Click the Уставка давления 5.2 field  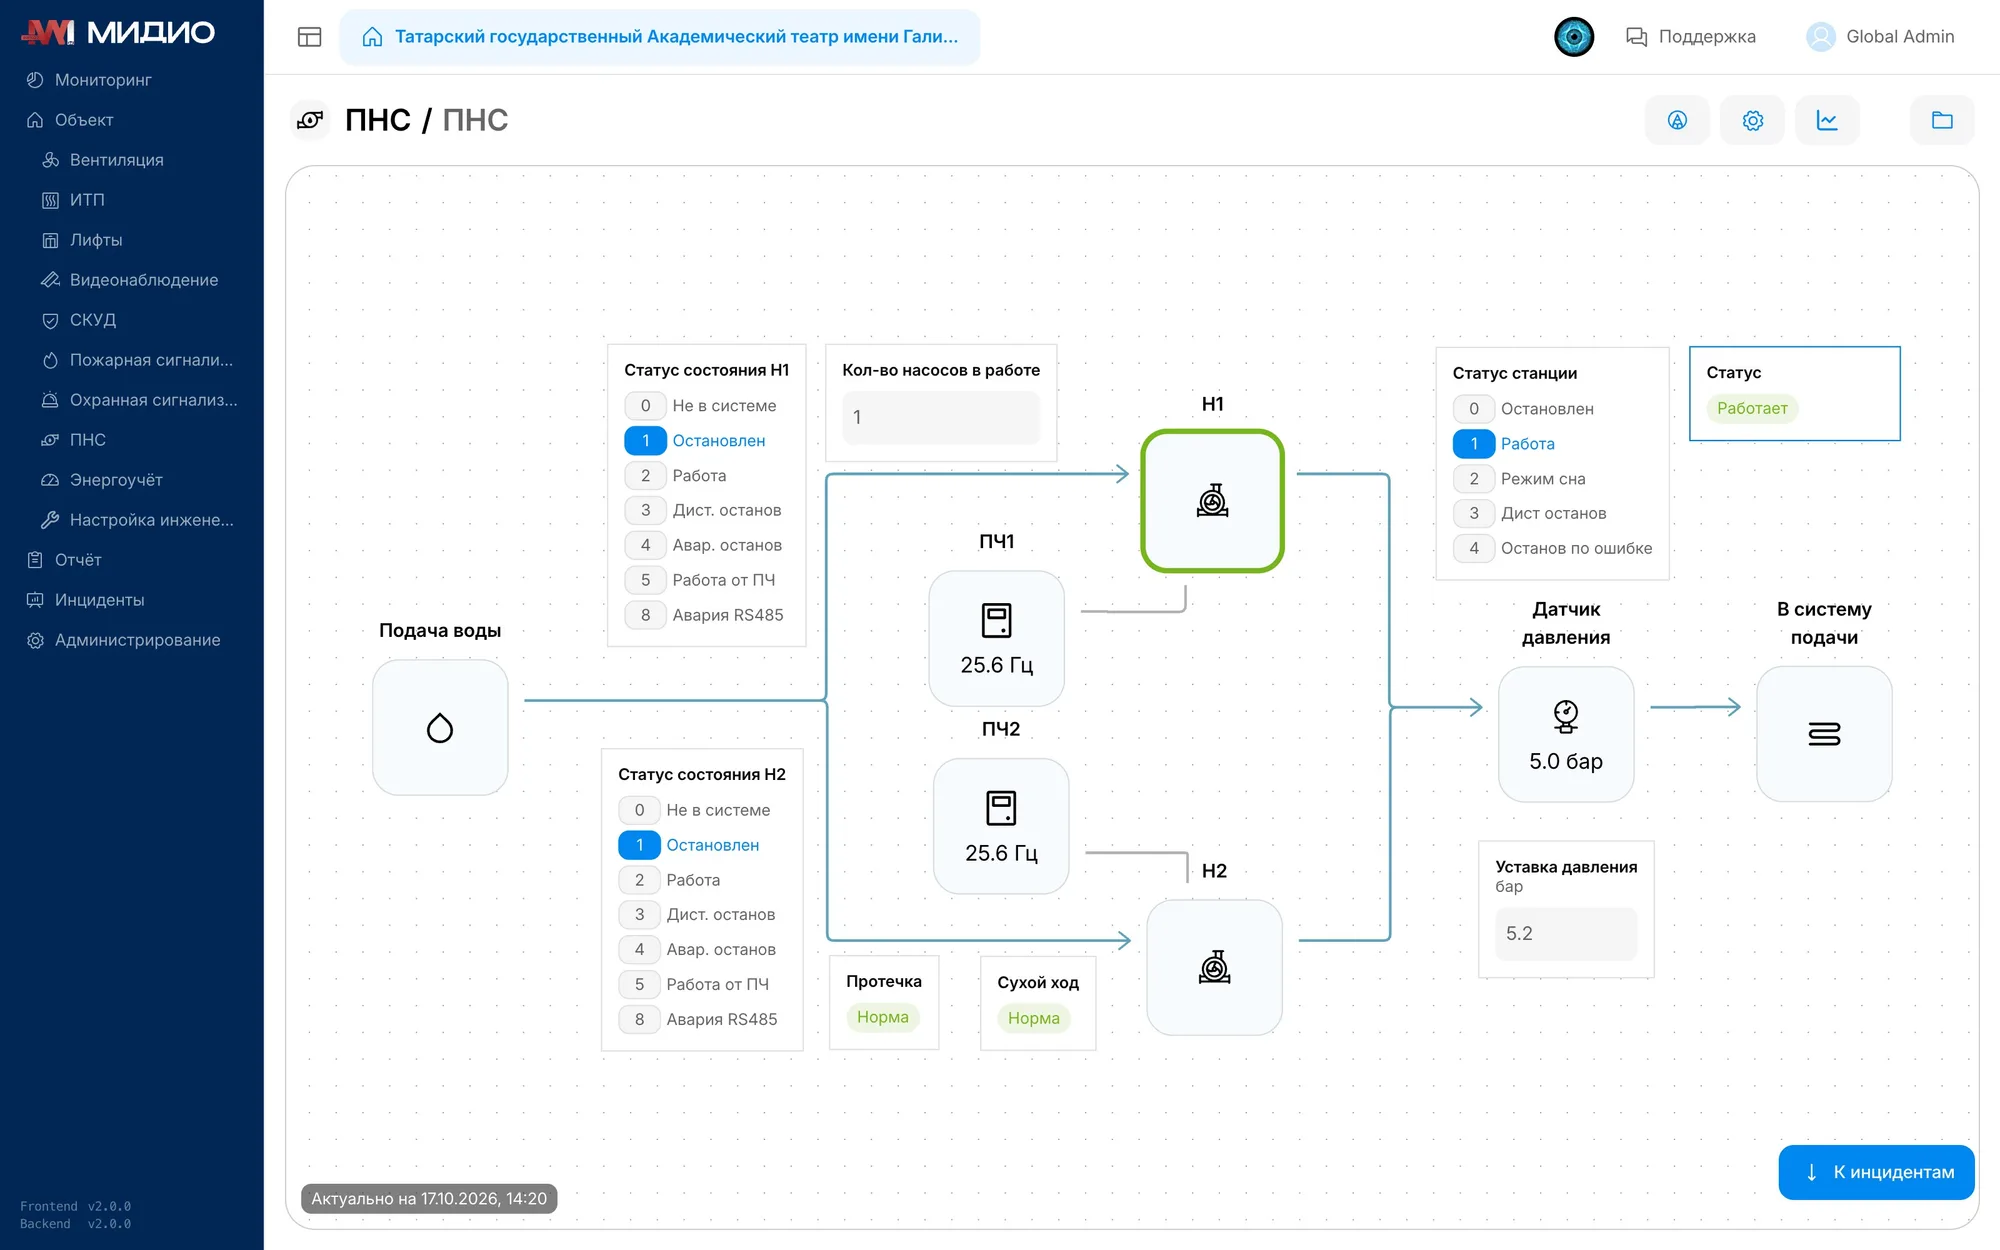[1566, 933]
